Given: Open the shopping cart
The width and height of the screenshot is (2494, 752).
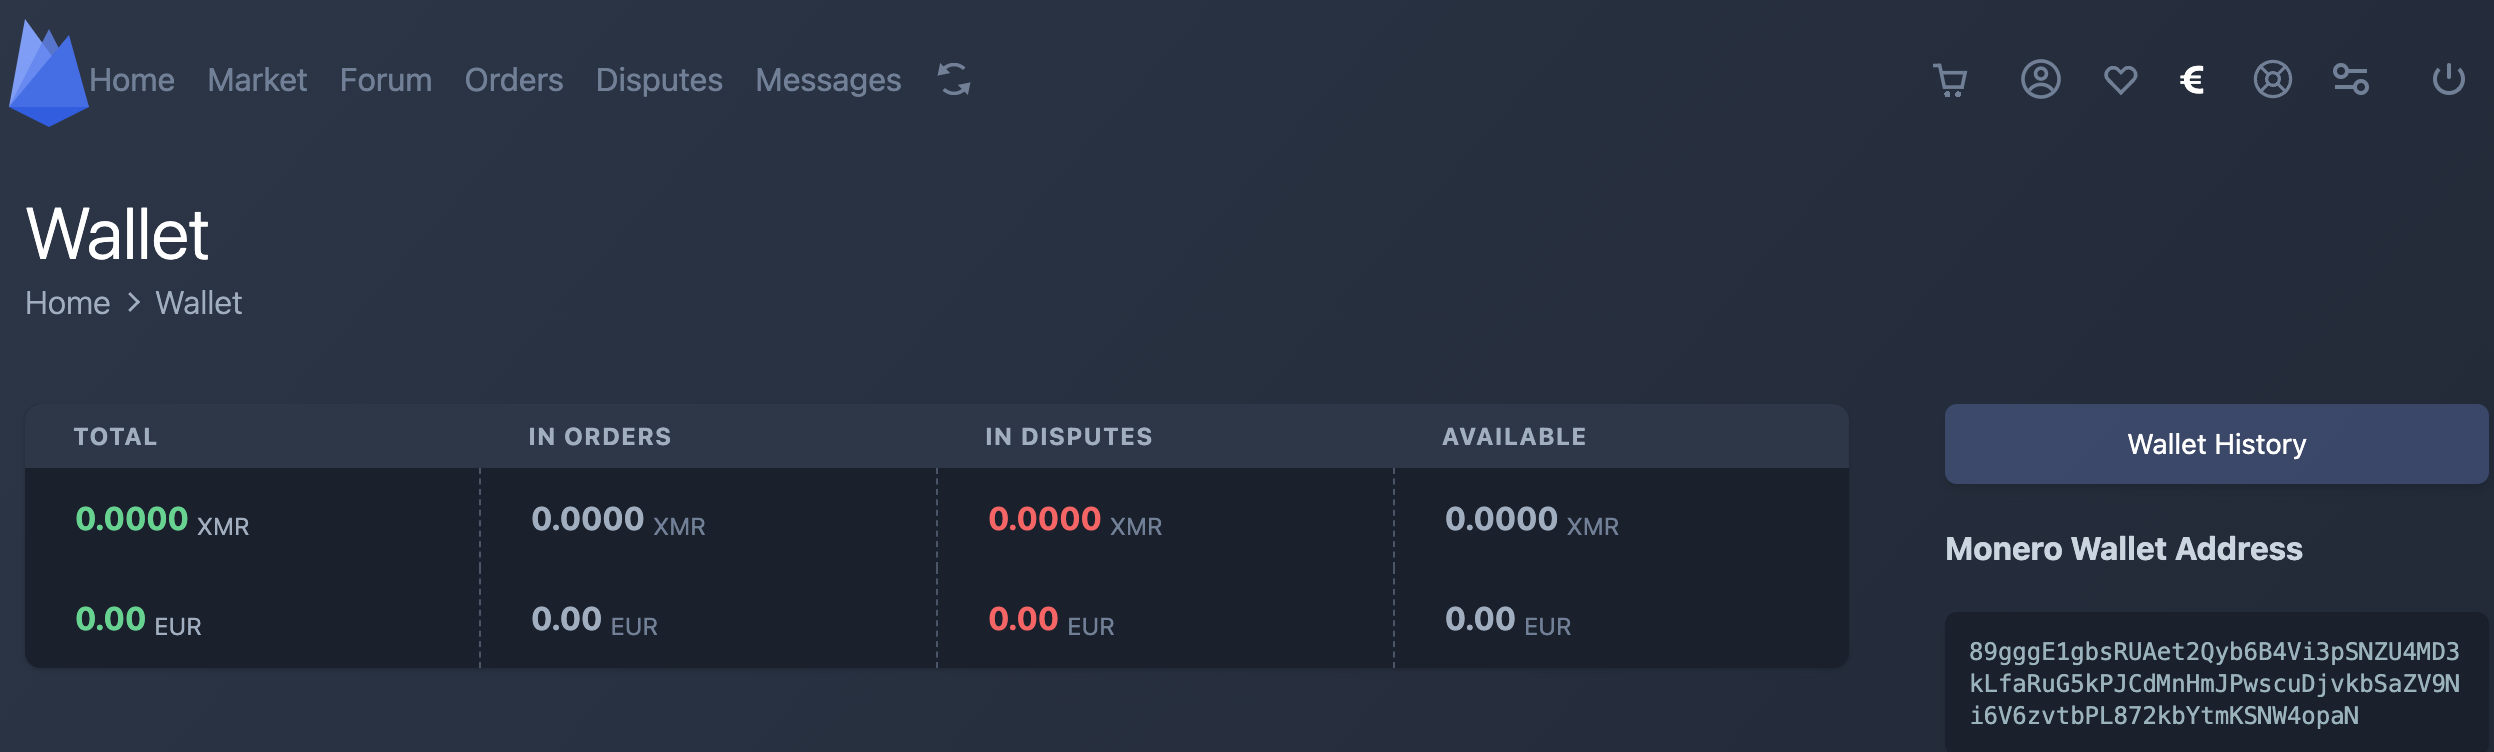Looking at the screenshot, I should point(1951,80).
